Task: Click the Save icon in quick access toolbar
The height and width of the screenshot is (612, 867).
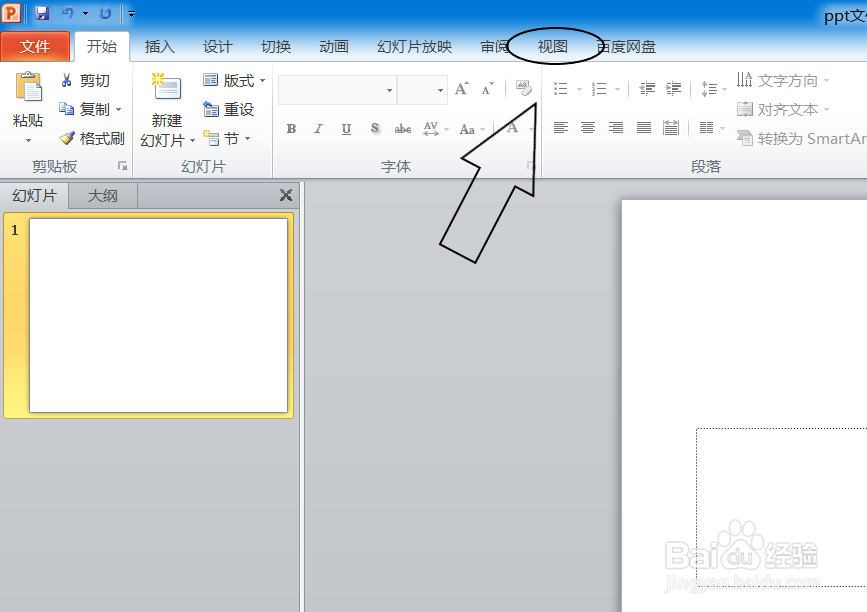Action: tap(42, 13)
